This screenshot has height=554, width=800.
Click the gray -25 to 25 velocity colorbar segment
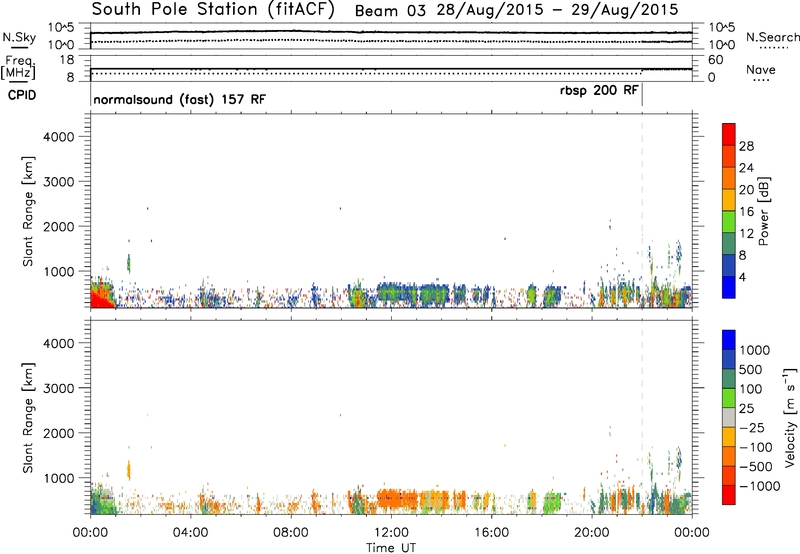pyautogui.click(x=729, y=418)
